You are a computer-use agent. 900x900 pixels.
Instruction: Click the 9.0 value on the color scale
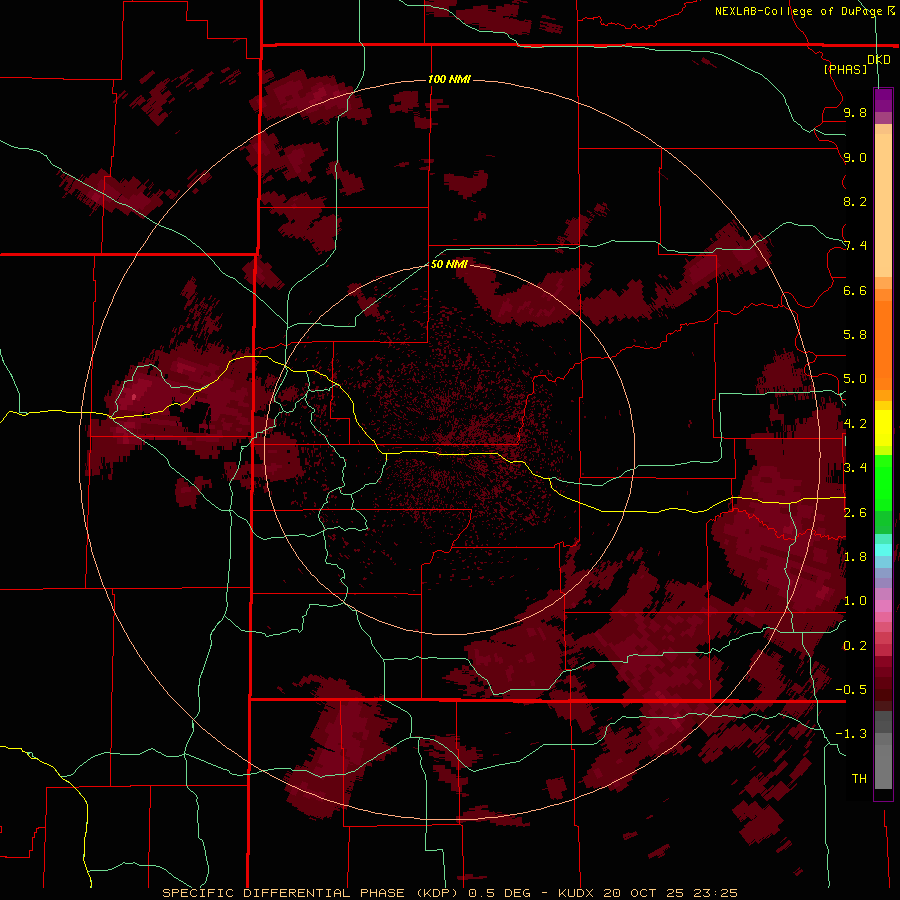click(855, 157)
